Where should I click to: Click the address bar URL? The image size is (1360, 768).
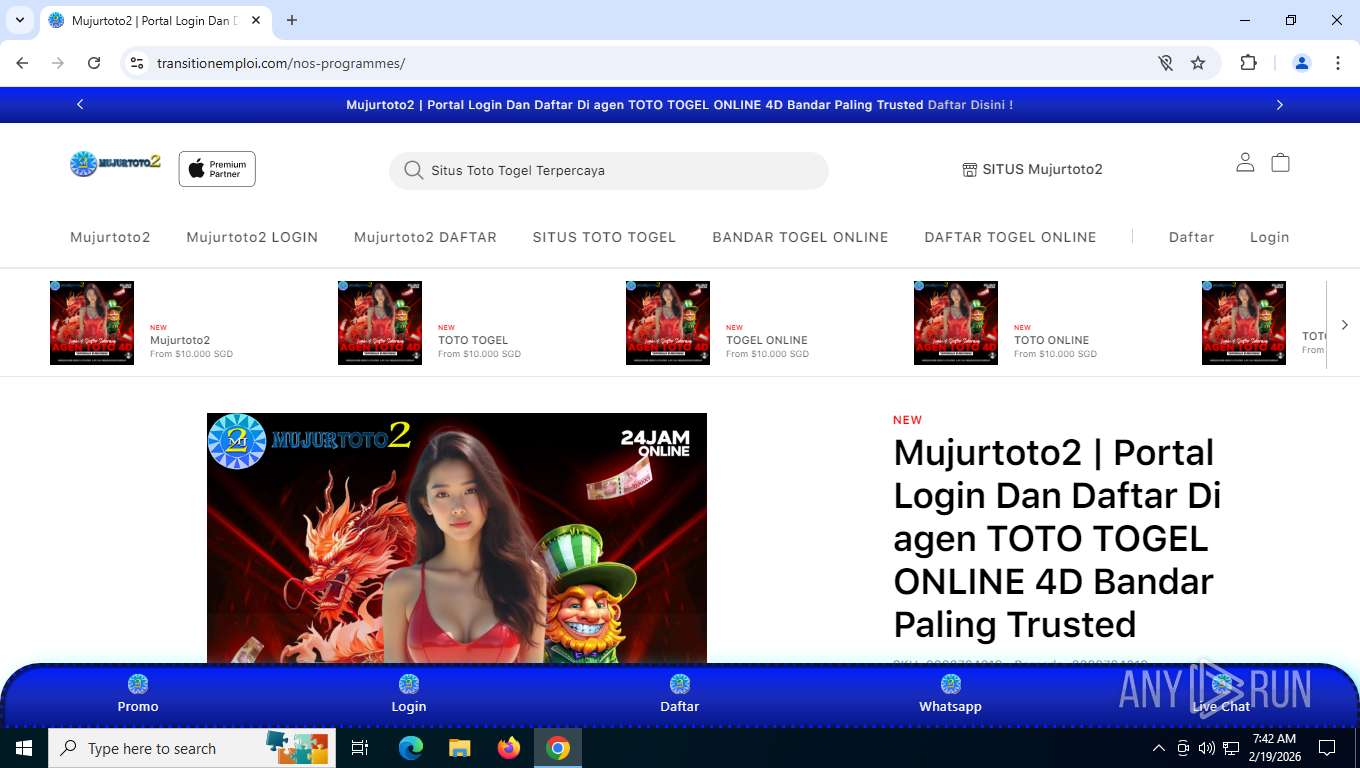pos(281,63)
